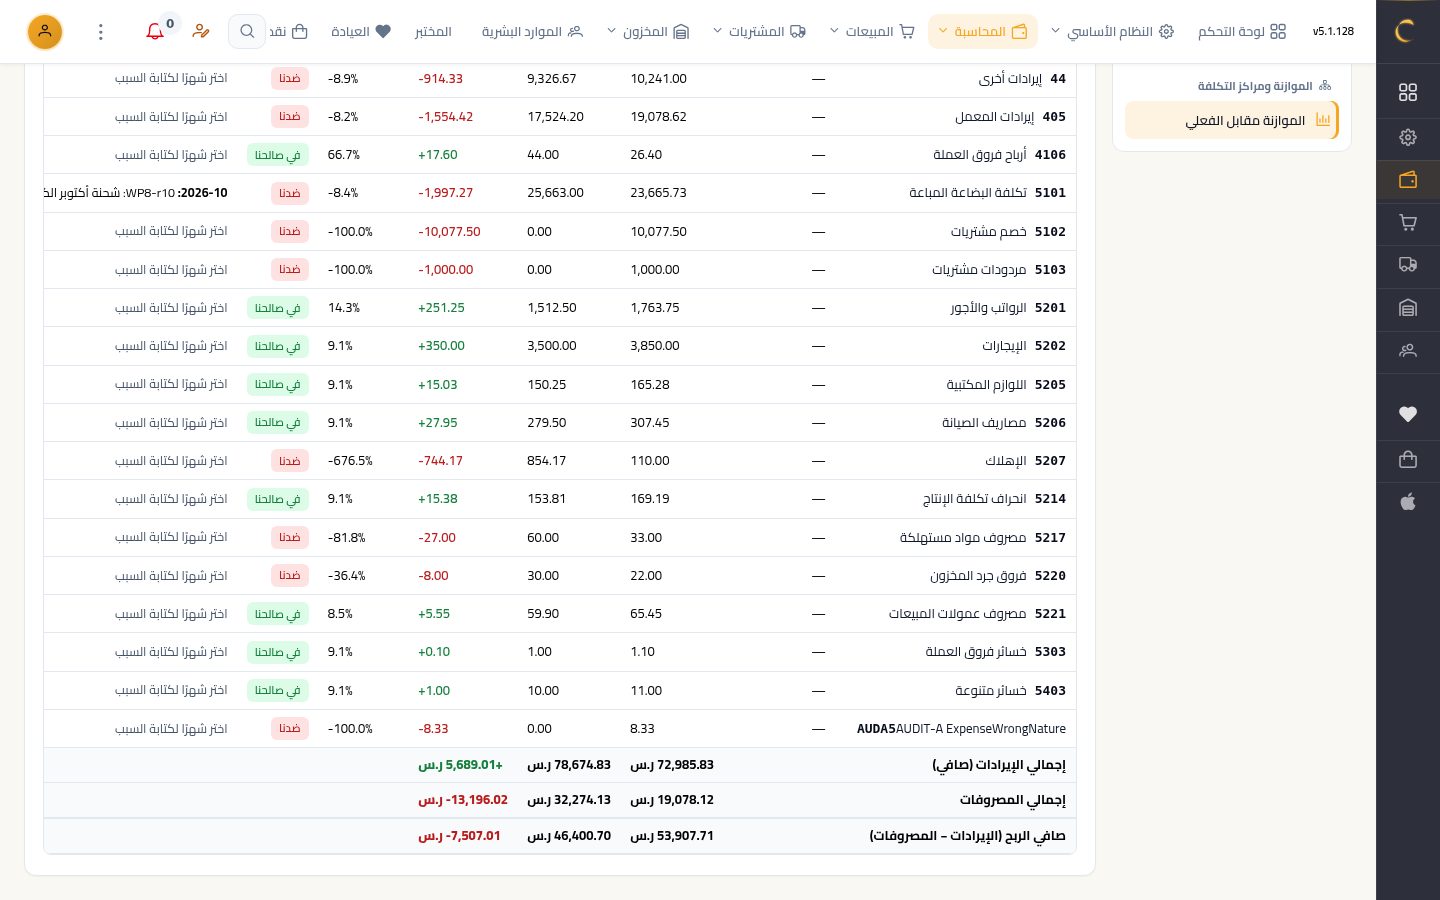Select المختبر in the top menu
This screenshot has width=1440, height=900.
pos(433,32)
